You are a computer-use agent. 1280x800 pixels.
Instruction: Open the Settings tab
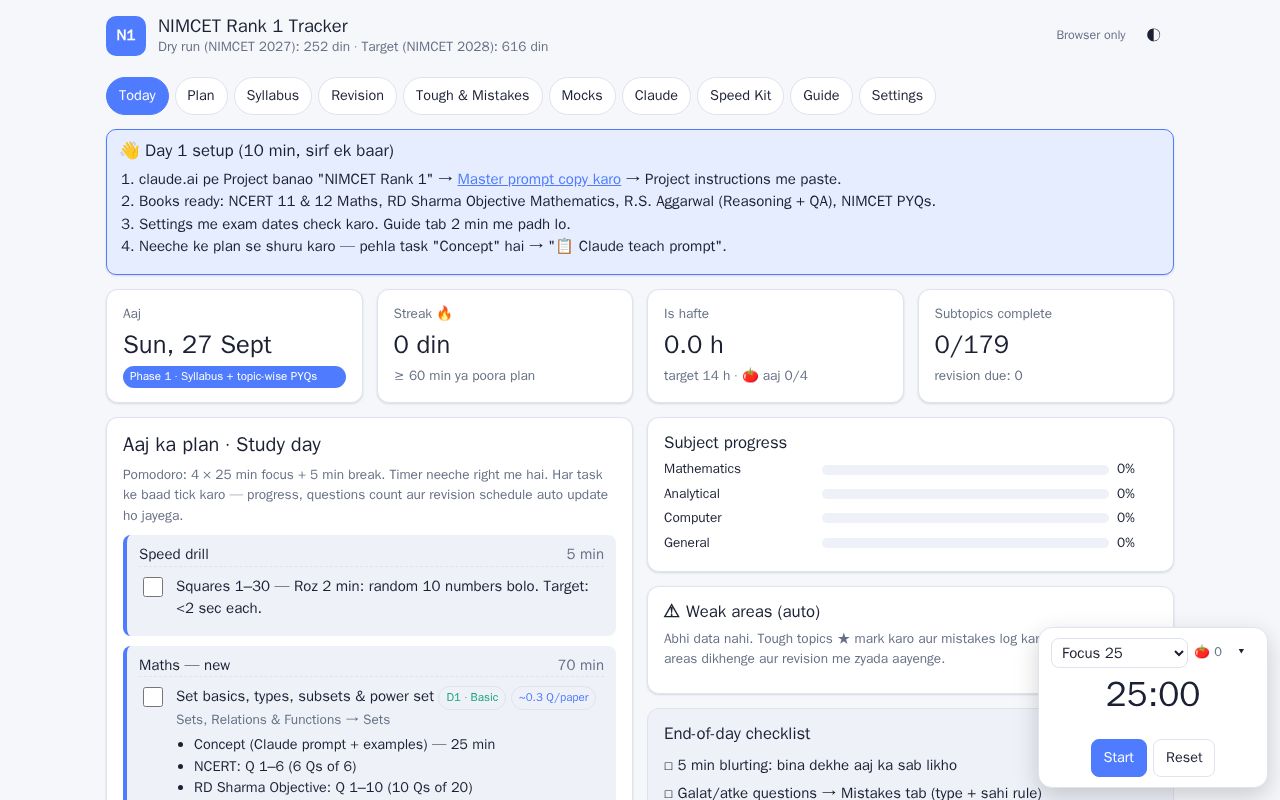pyautogui.click(x=897, y=96)
